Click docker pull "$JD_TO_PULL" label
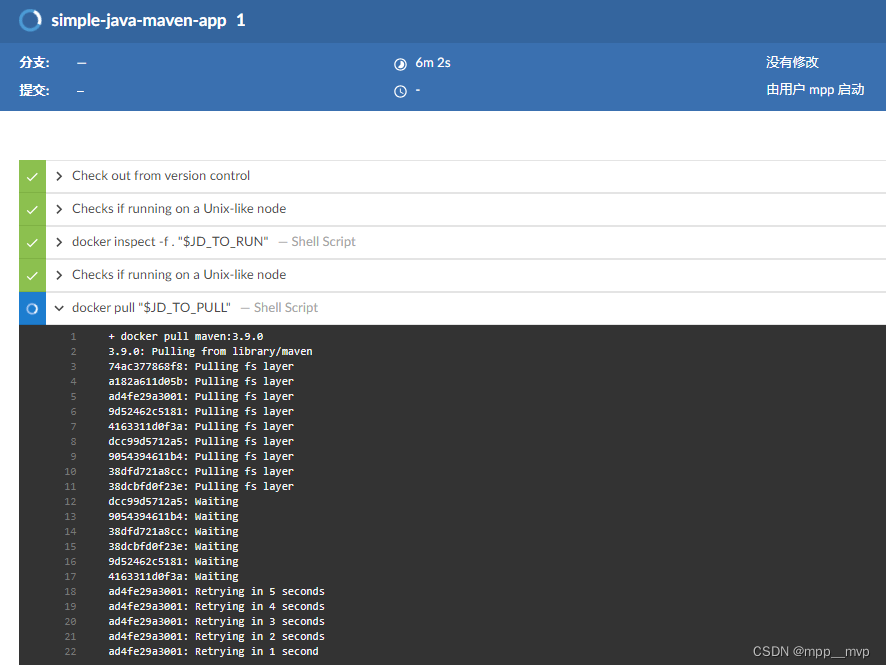The width and height of the screenshot is (886, 669). pos(151,307)
